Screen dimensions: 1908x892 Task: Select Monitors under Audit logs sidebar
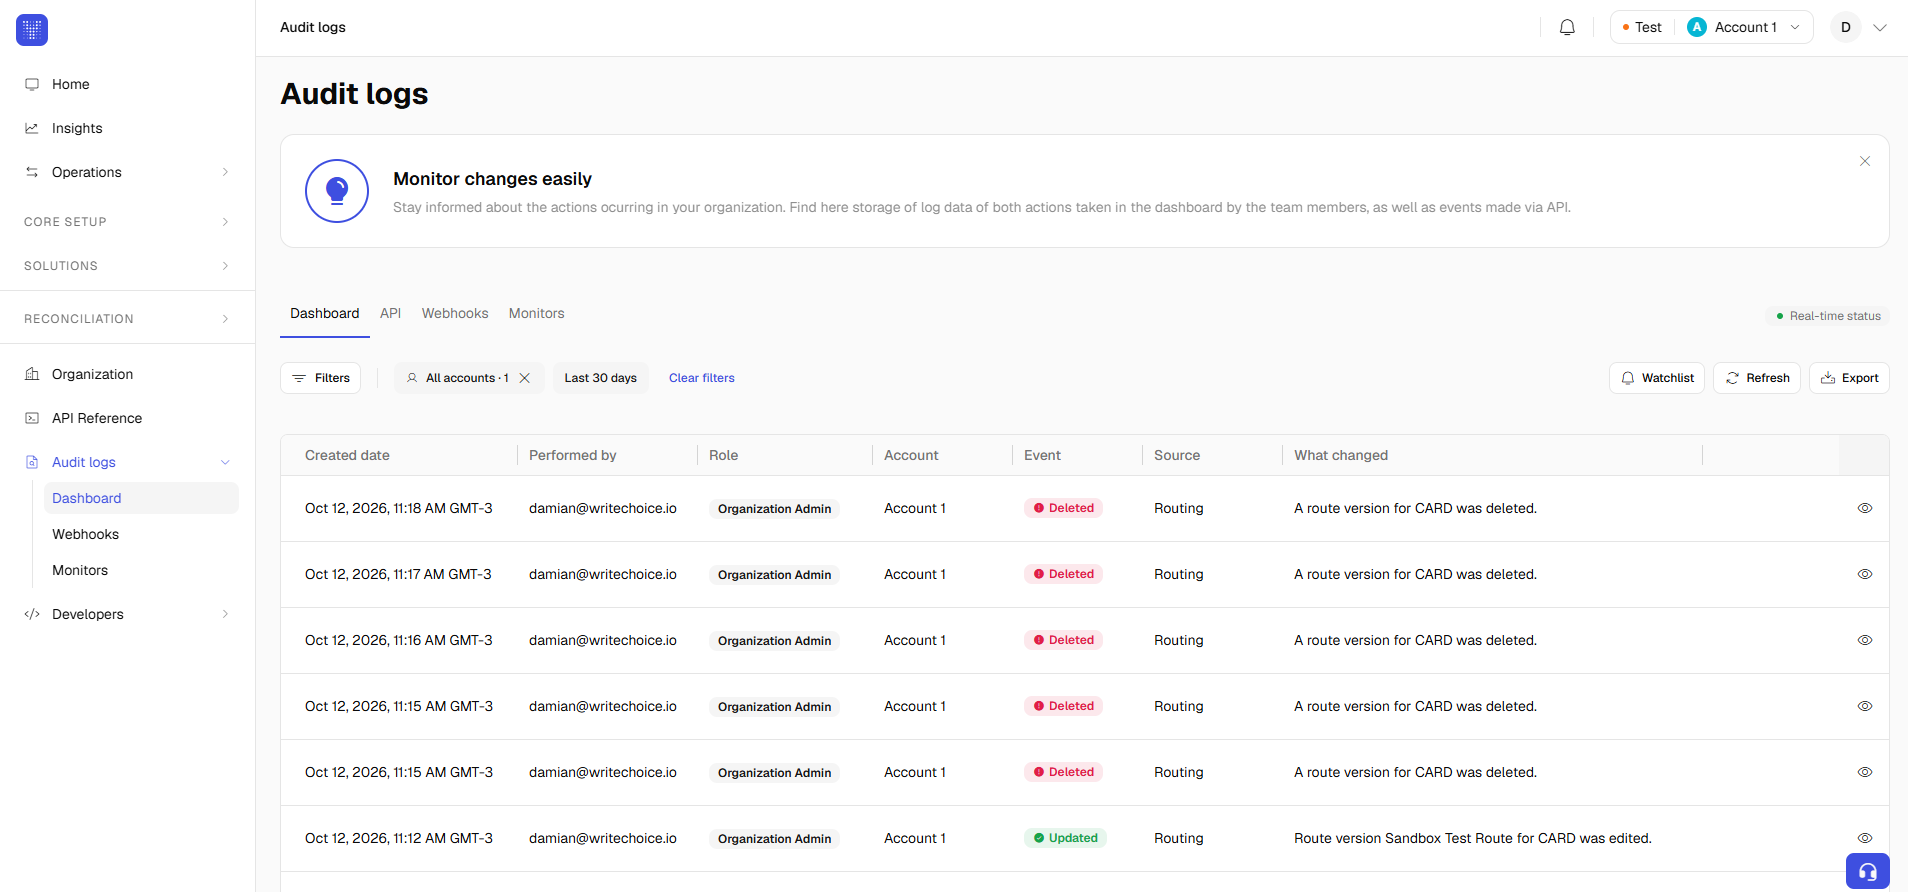point(80,570)
